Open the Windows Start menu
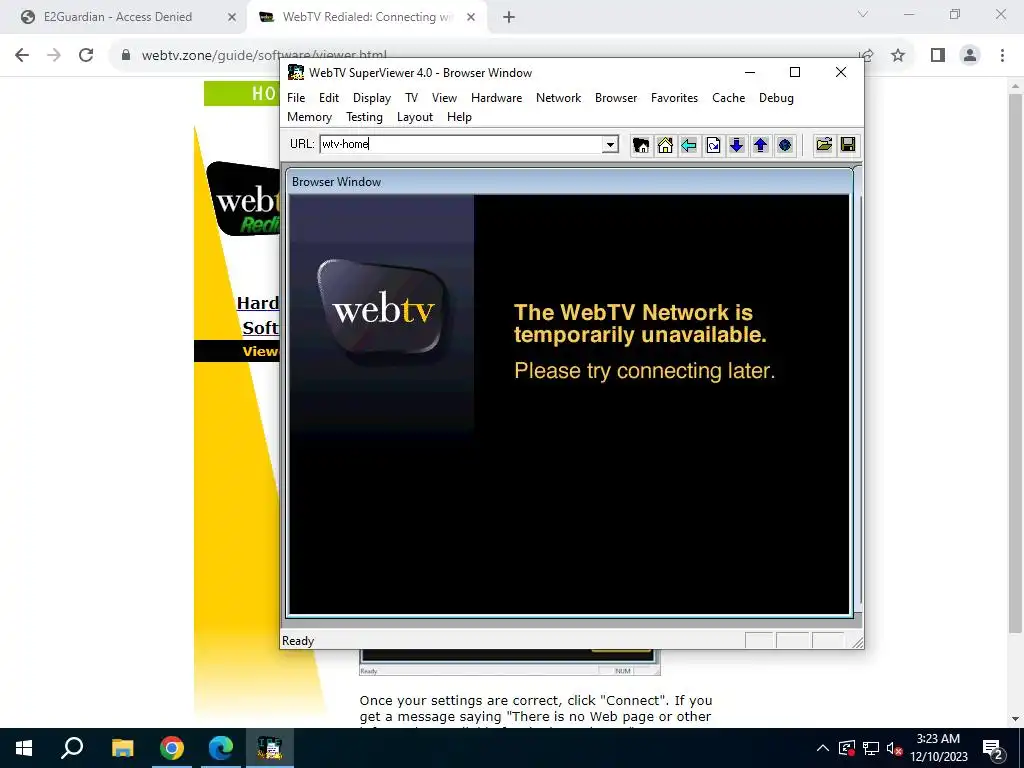1024x768 pixels. point(24,748)
